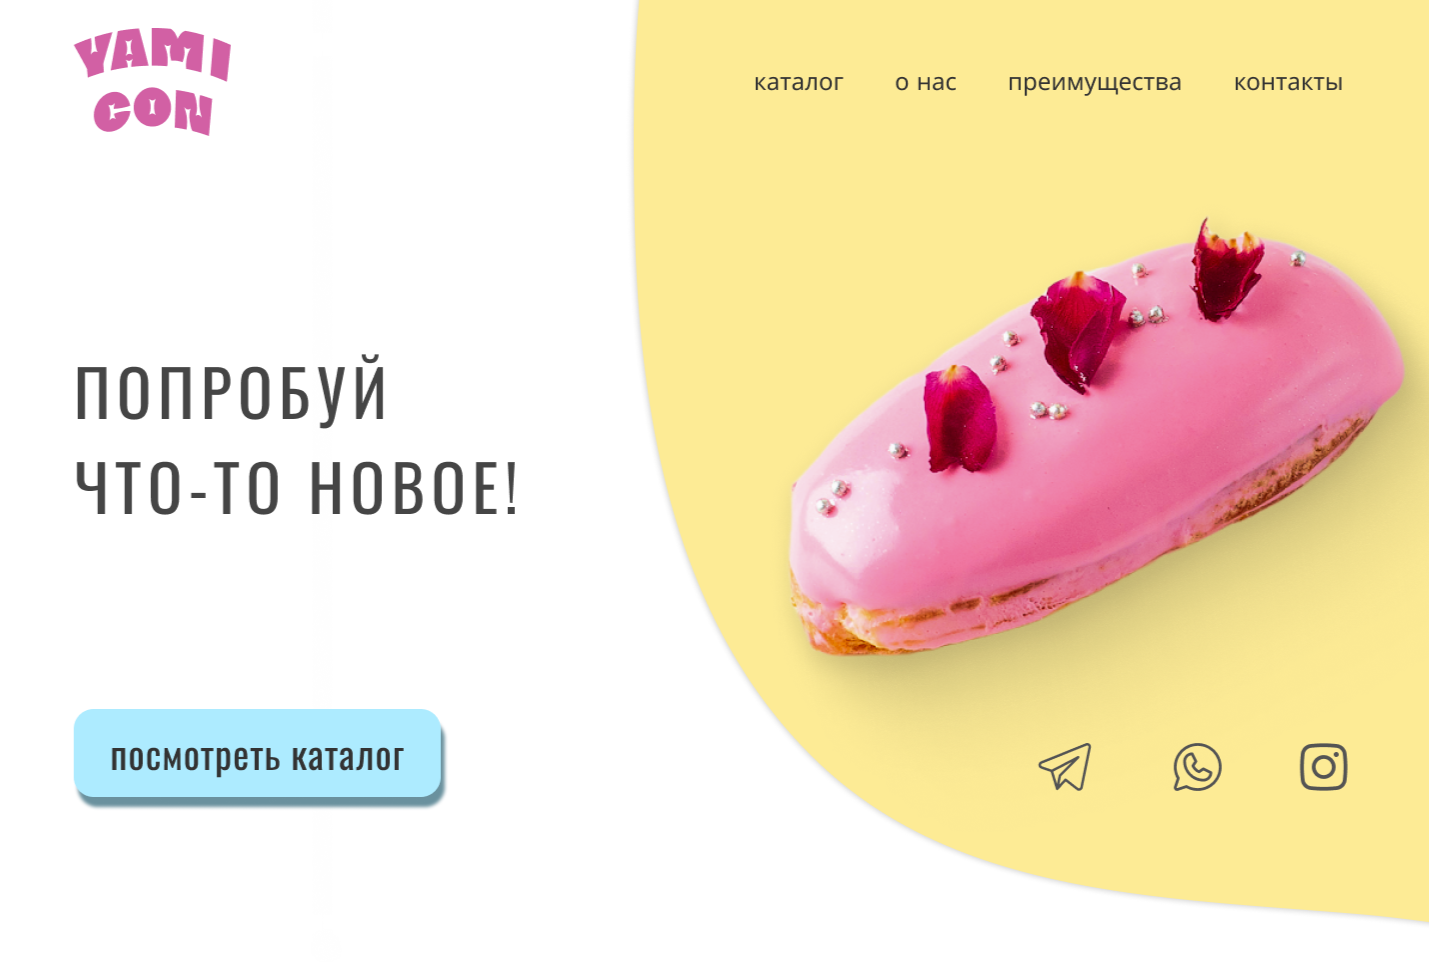
Task: Click the НОВОЕ! word in the headline
Action: coord(414,488)
